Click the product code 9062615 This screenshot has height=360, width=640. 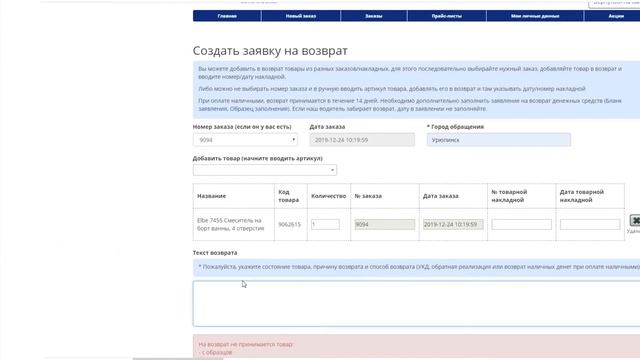289,224
